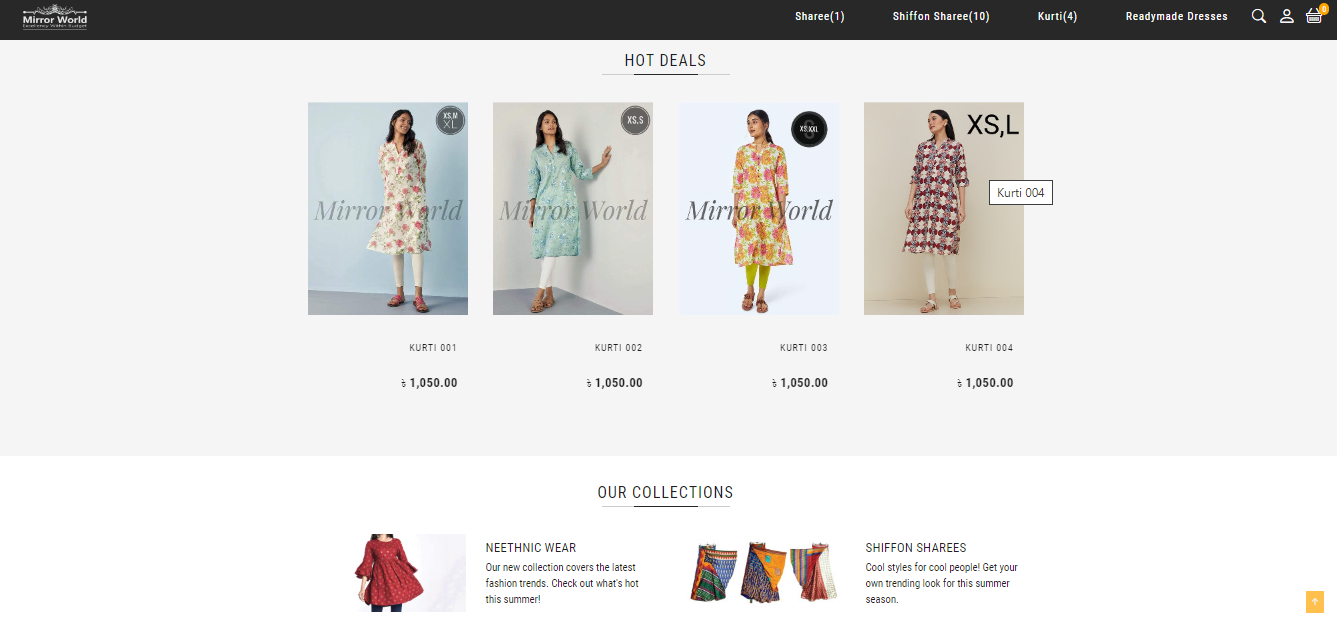Click the user account icon
The height and width of the screenshot is (628, 1337).
click(1287, 16)
